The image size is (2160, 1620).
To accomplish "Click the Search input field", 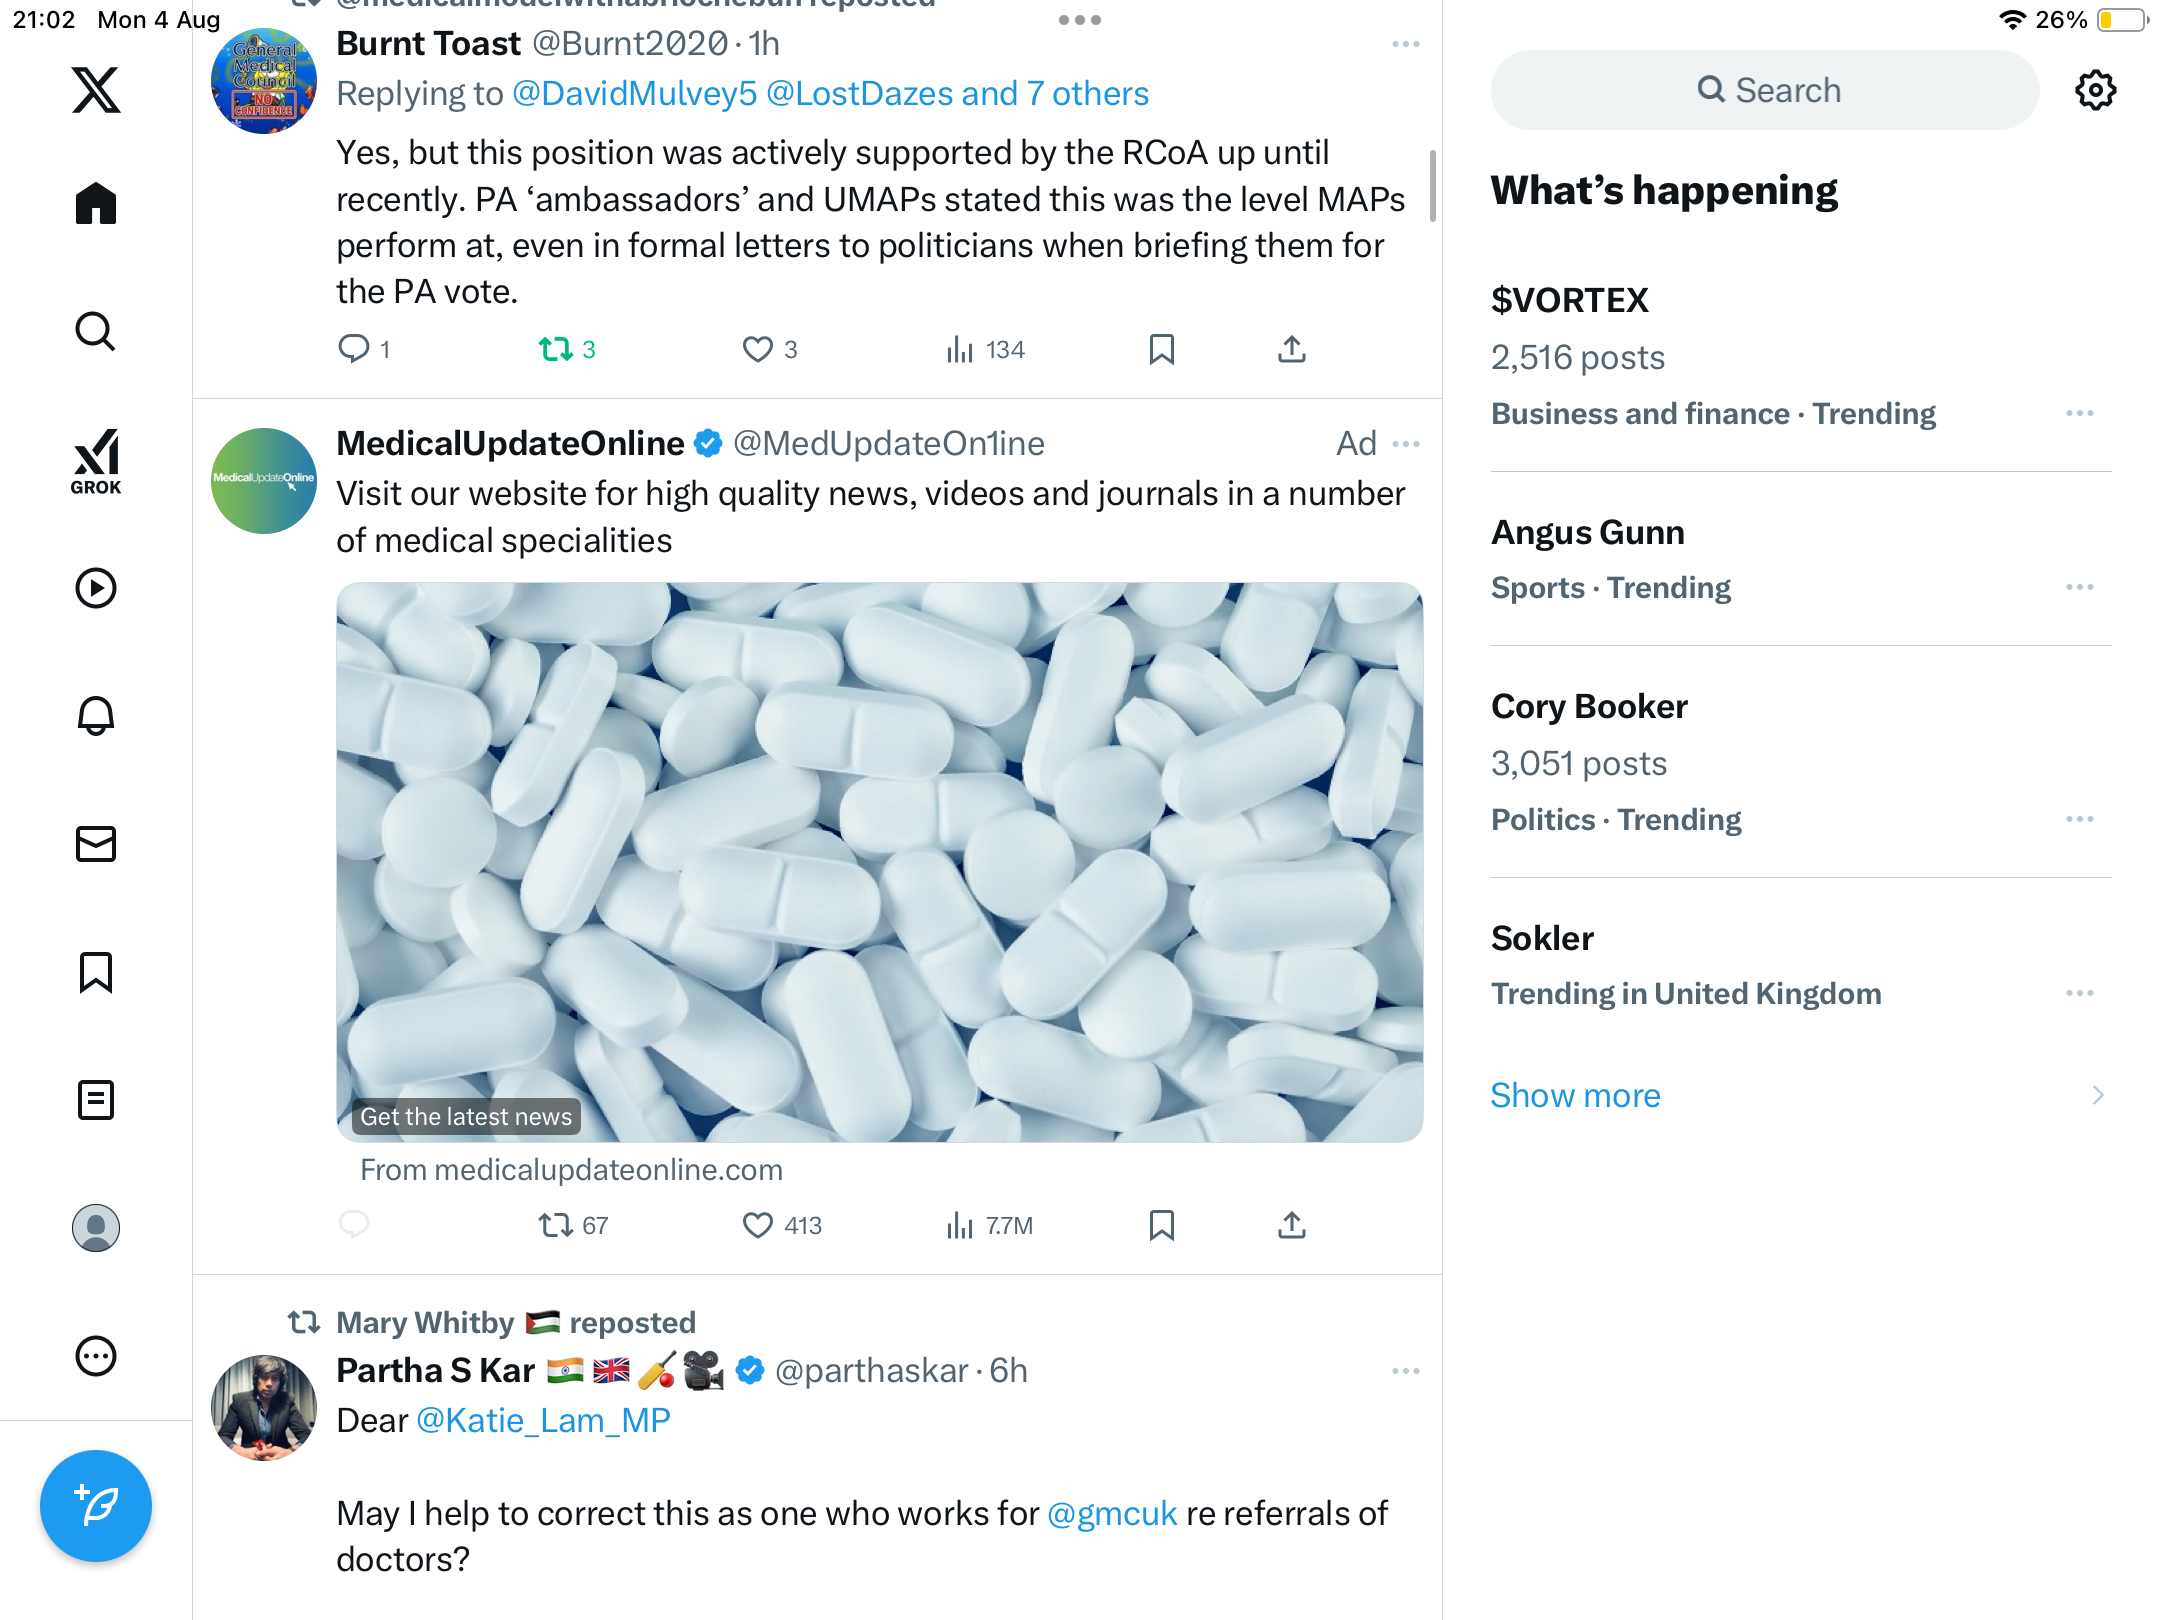I will coord(1765,90).
